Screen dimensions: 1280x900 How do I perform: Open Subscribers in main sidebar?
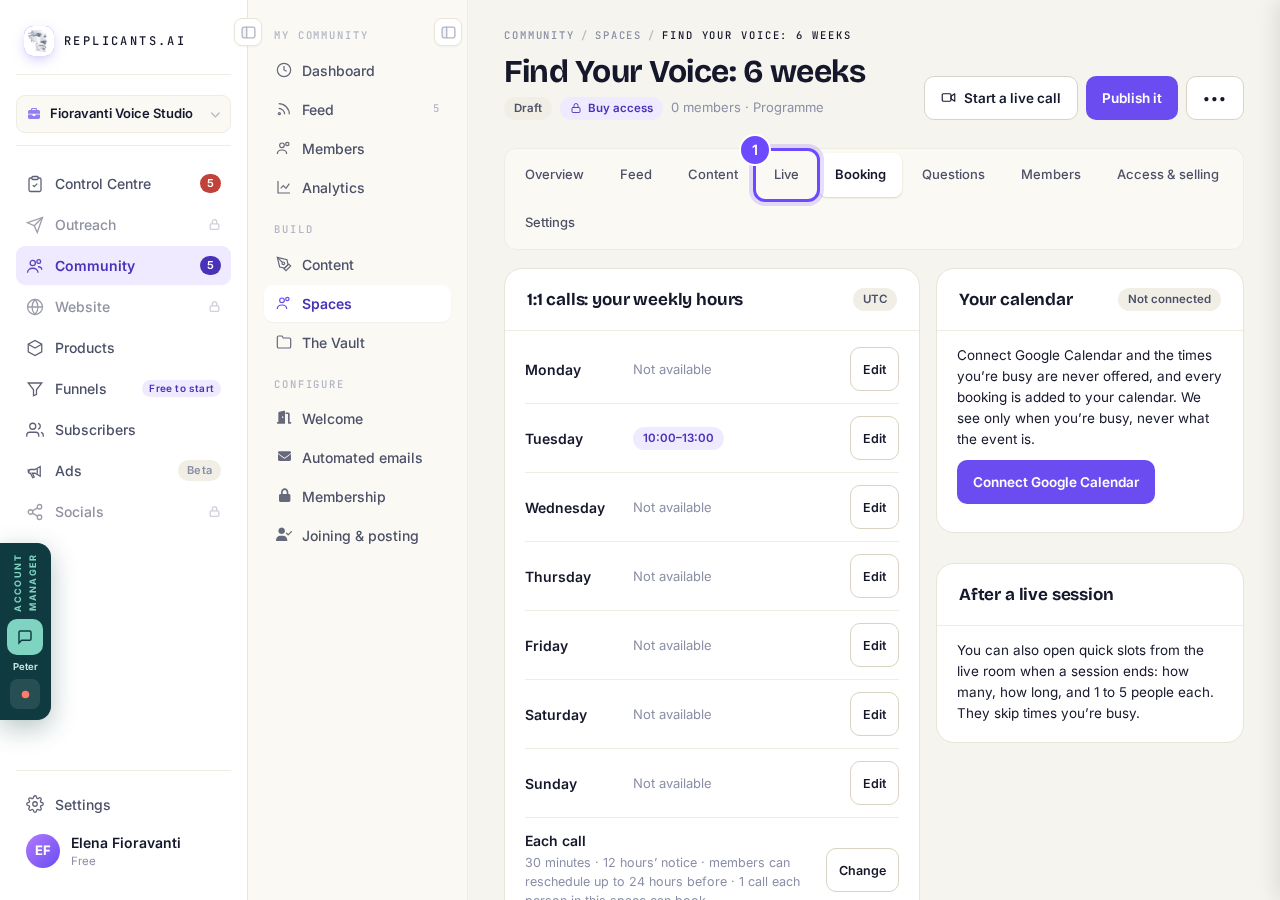(123, 430)
